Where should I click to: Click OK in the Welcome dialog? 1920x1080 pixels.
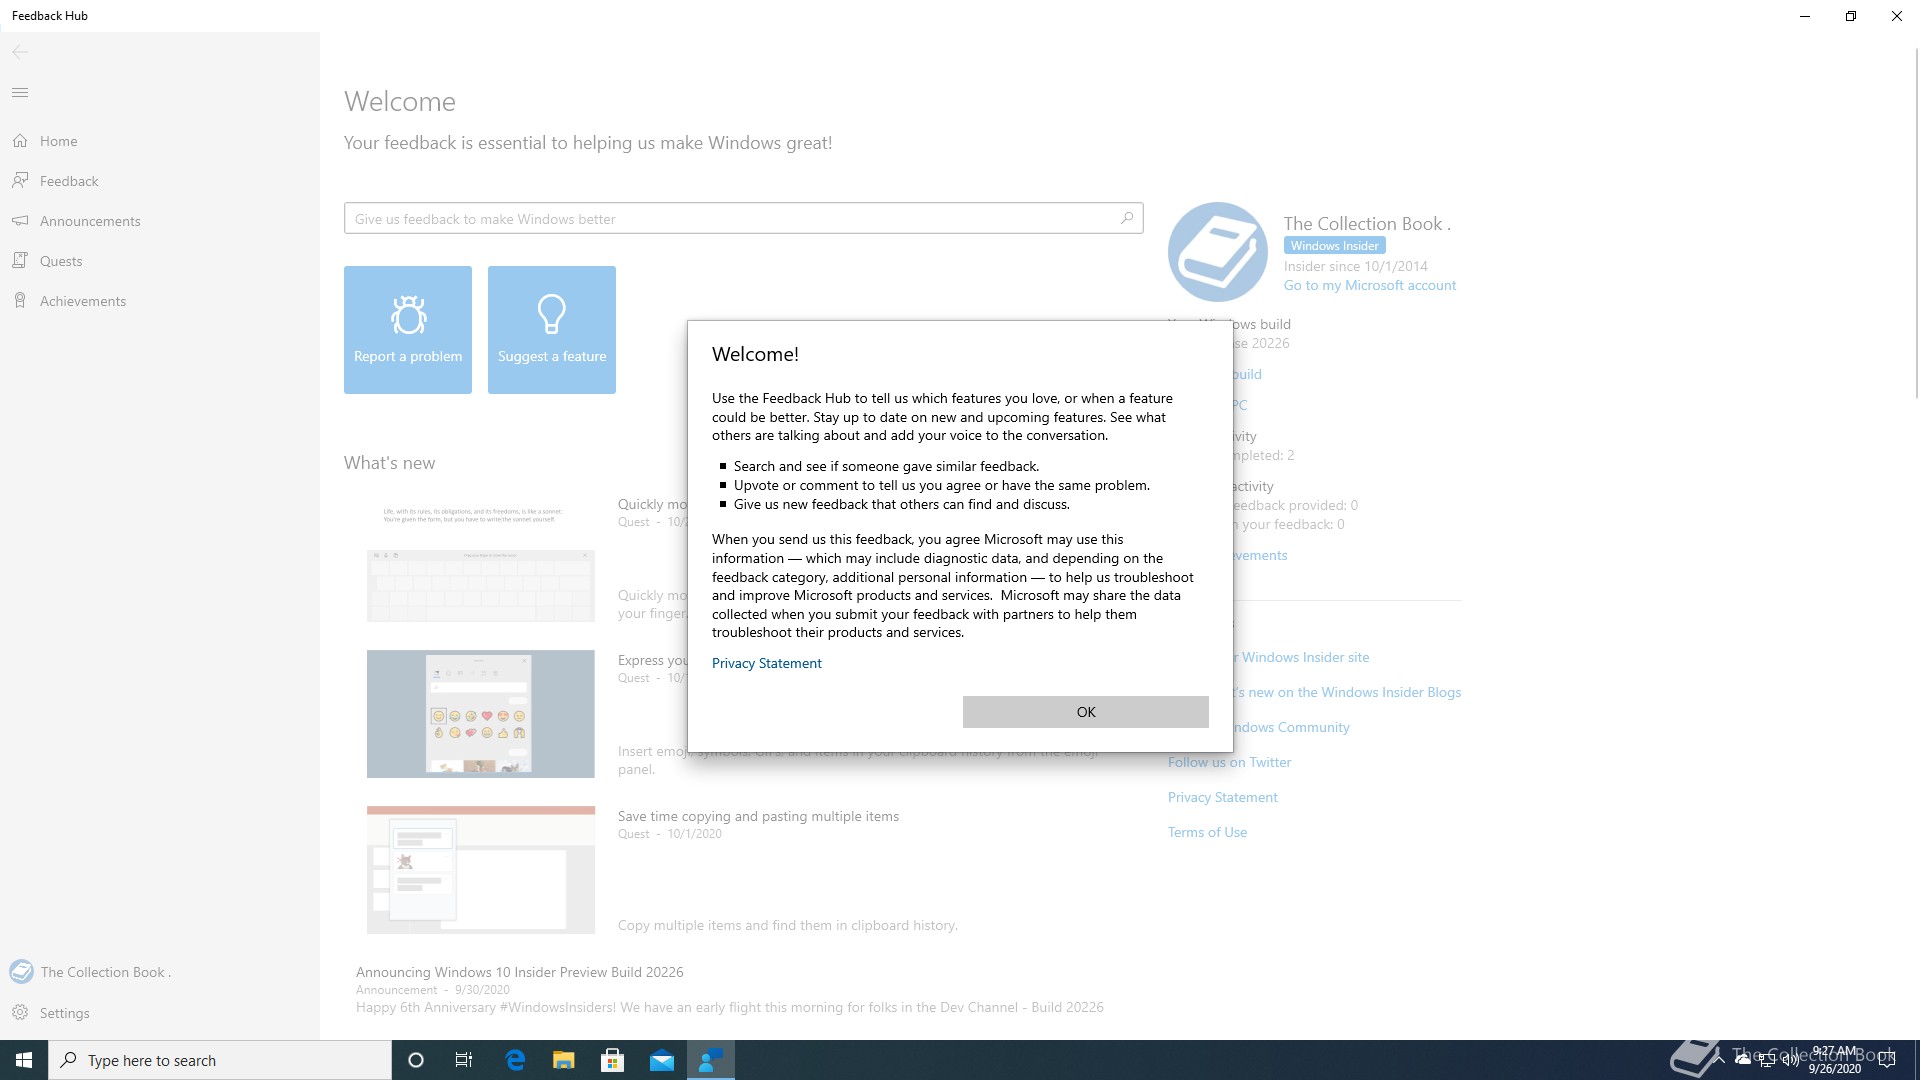[x=1085, y=712]
